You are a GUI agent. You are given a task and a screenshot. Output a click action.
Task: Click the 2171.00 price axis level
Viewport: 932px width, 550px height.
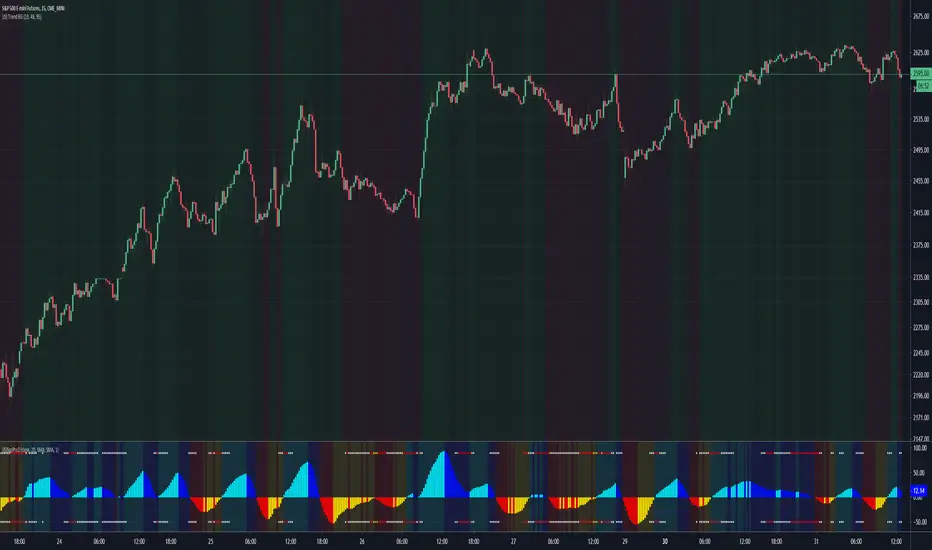[921, 418]
